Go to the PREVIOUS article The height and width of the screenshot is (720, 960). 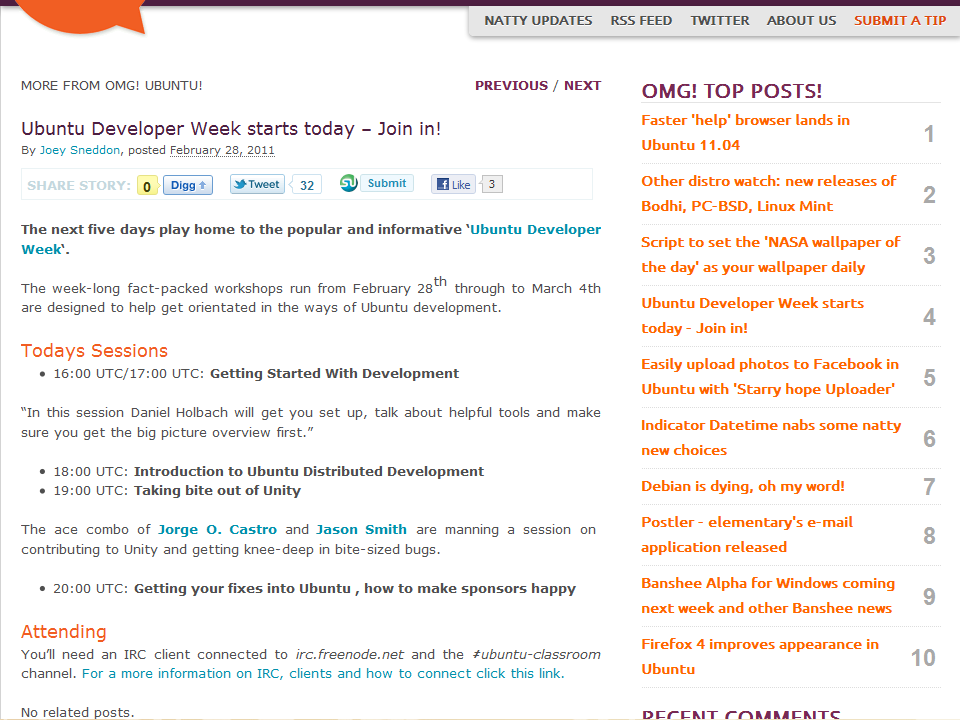[x=511, y=85]
